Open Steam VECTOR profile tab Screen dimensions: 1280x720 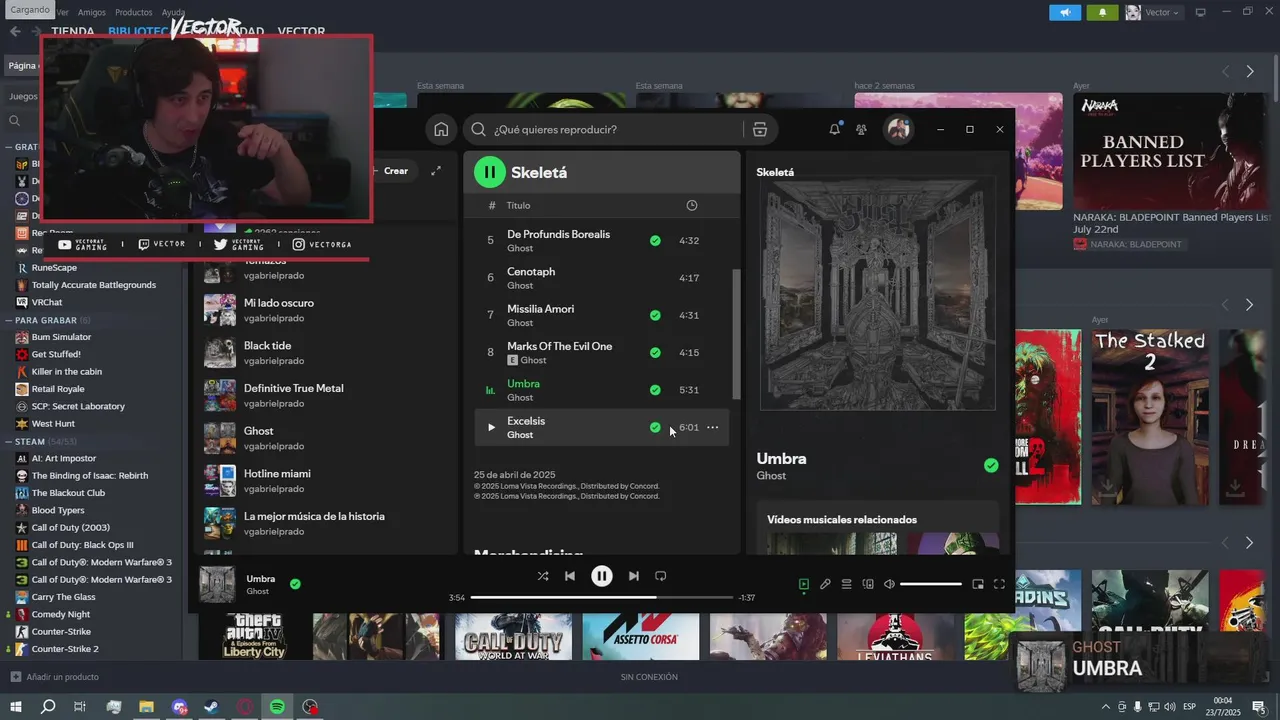point(301,31)
